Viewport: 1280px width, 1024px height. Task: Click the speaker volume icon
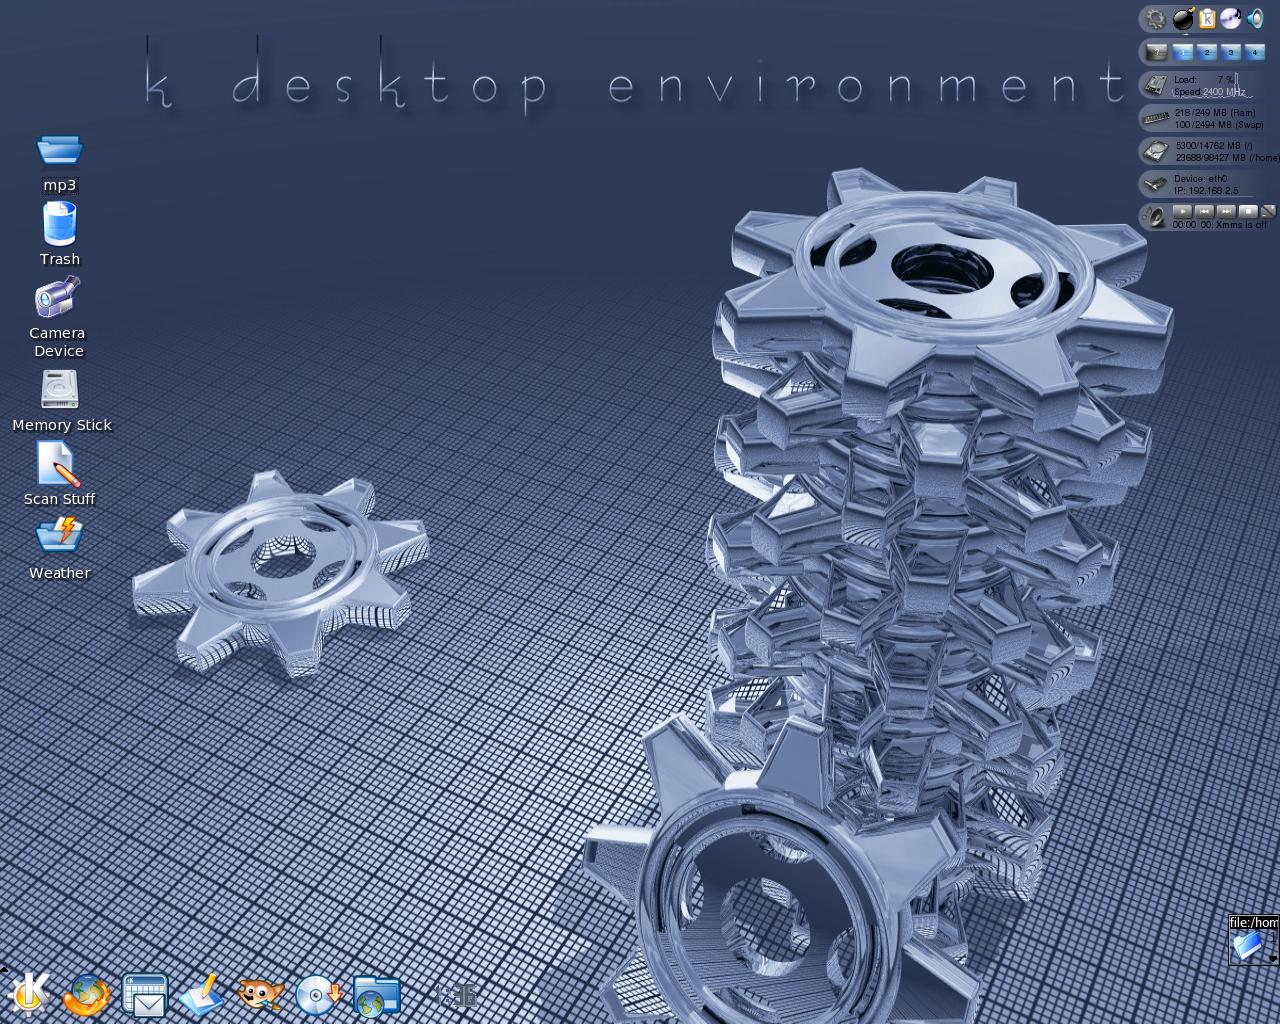point(1255,18)
